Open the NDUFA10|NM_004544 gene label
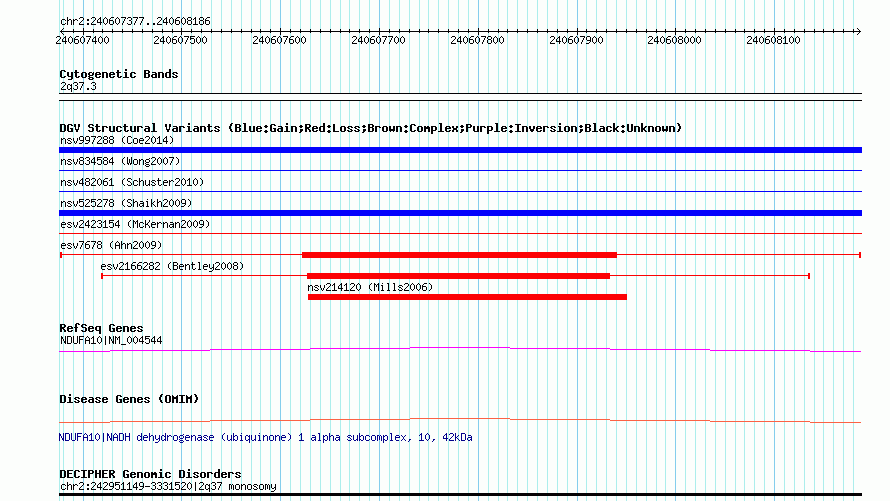Screen dimensions: 890x501 (111, 340)
